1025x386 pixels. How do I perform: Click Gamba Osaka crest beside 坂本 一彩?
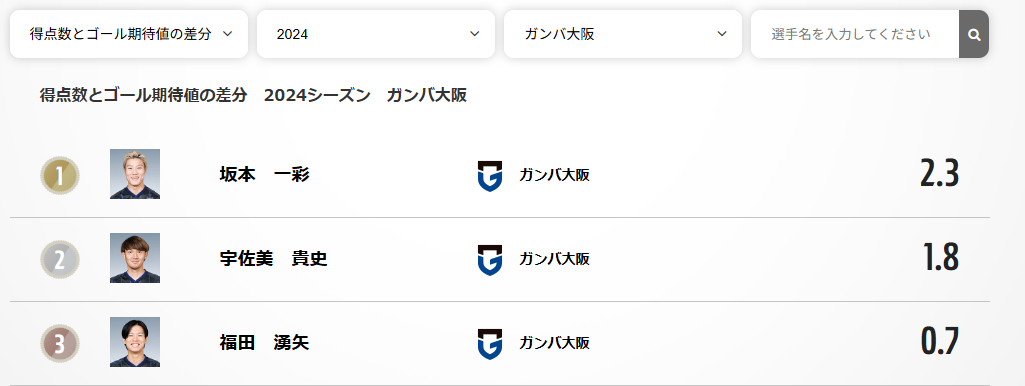pyautogui.click(x=490, y=176)
